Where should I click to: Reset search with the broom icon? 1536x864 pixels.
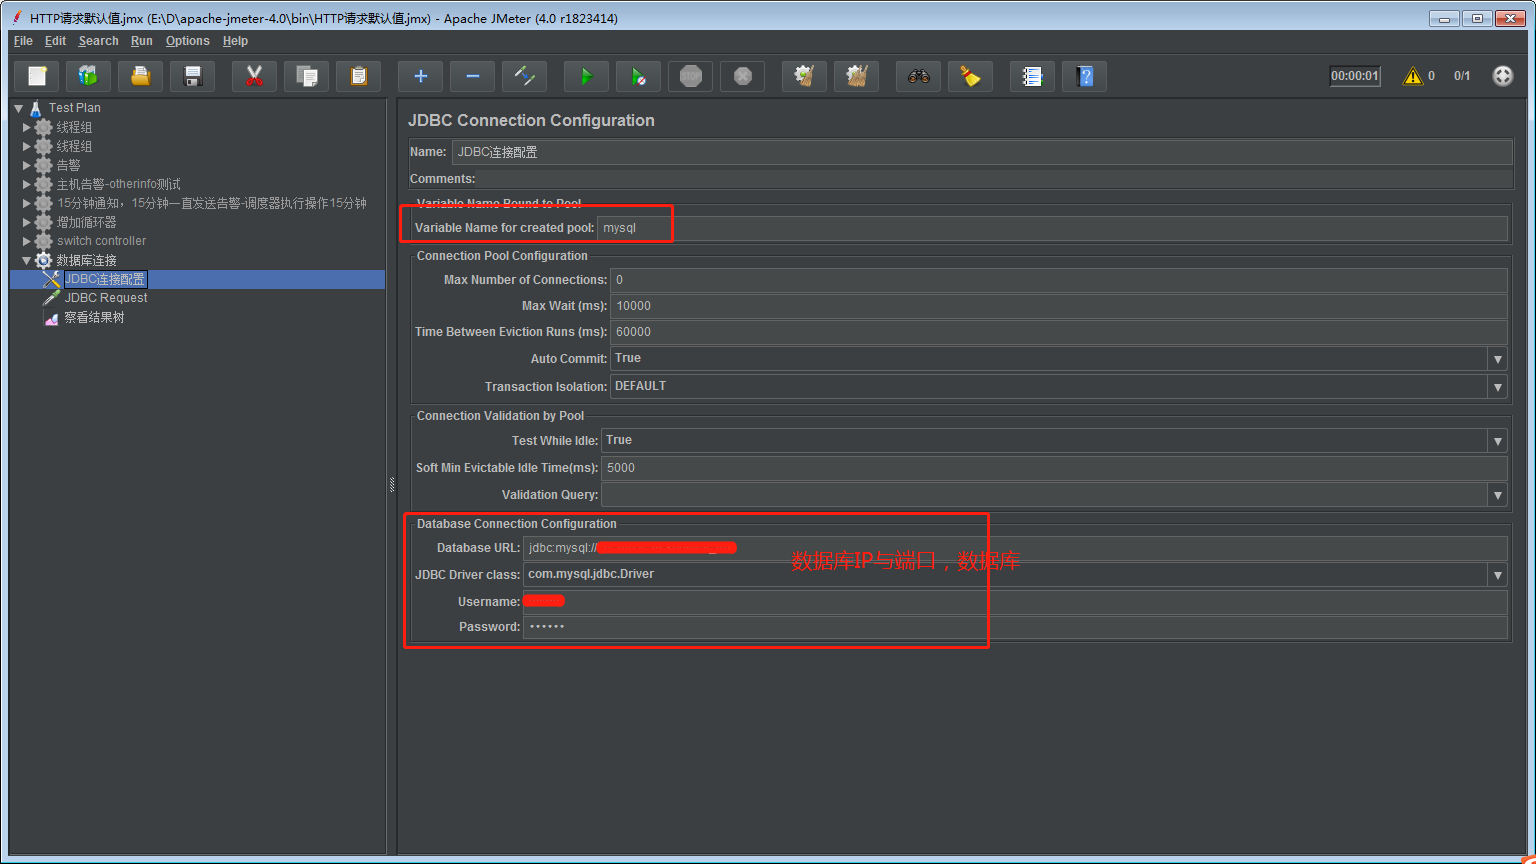(971, 76)
